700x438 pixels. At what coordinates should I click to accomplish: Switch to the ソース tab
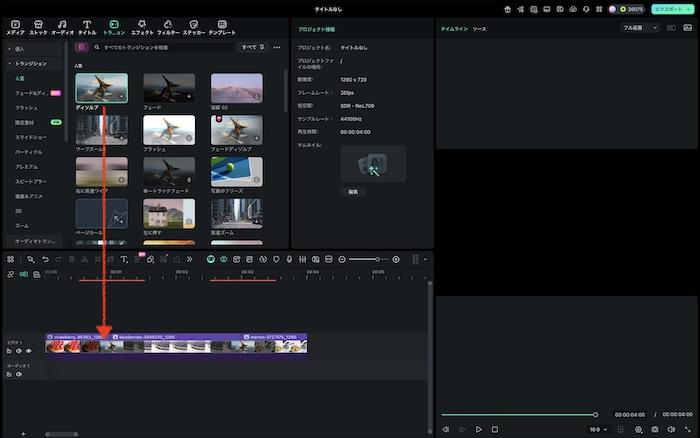pos(480,29)
